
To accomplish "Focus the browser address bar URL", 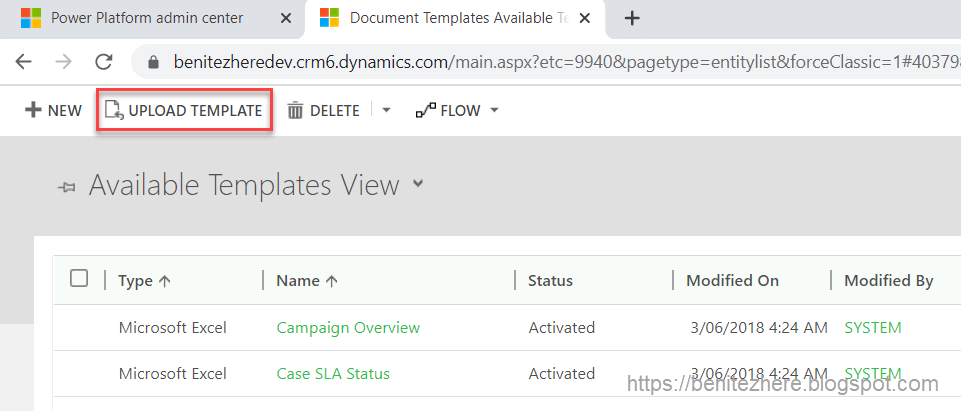I will point(567,62).
